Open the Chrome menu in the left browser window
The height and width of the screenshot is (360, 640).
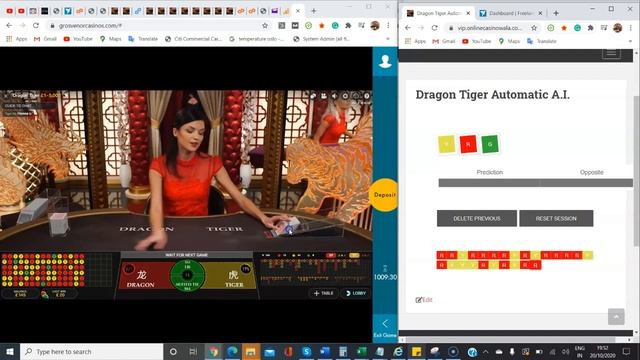tap(388, 25)
